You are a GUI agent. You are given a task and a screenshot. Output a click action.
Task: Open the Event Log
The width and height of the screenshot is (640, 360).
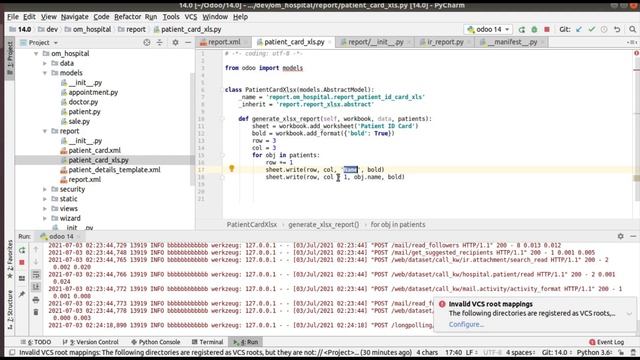[607, 342]
